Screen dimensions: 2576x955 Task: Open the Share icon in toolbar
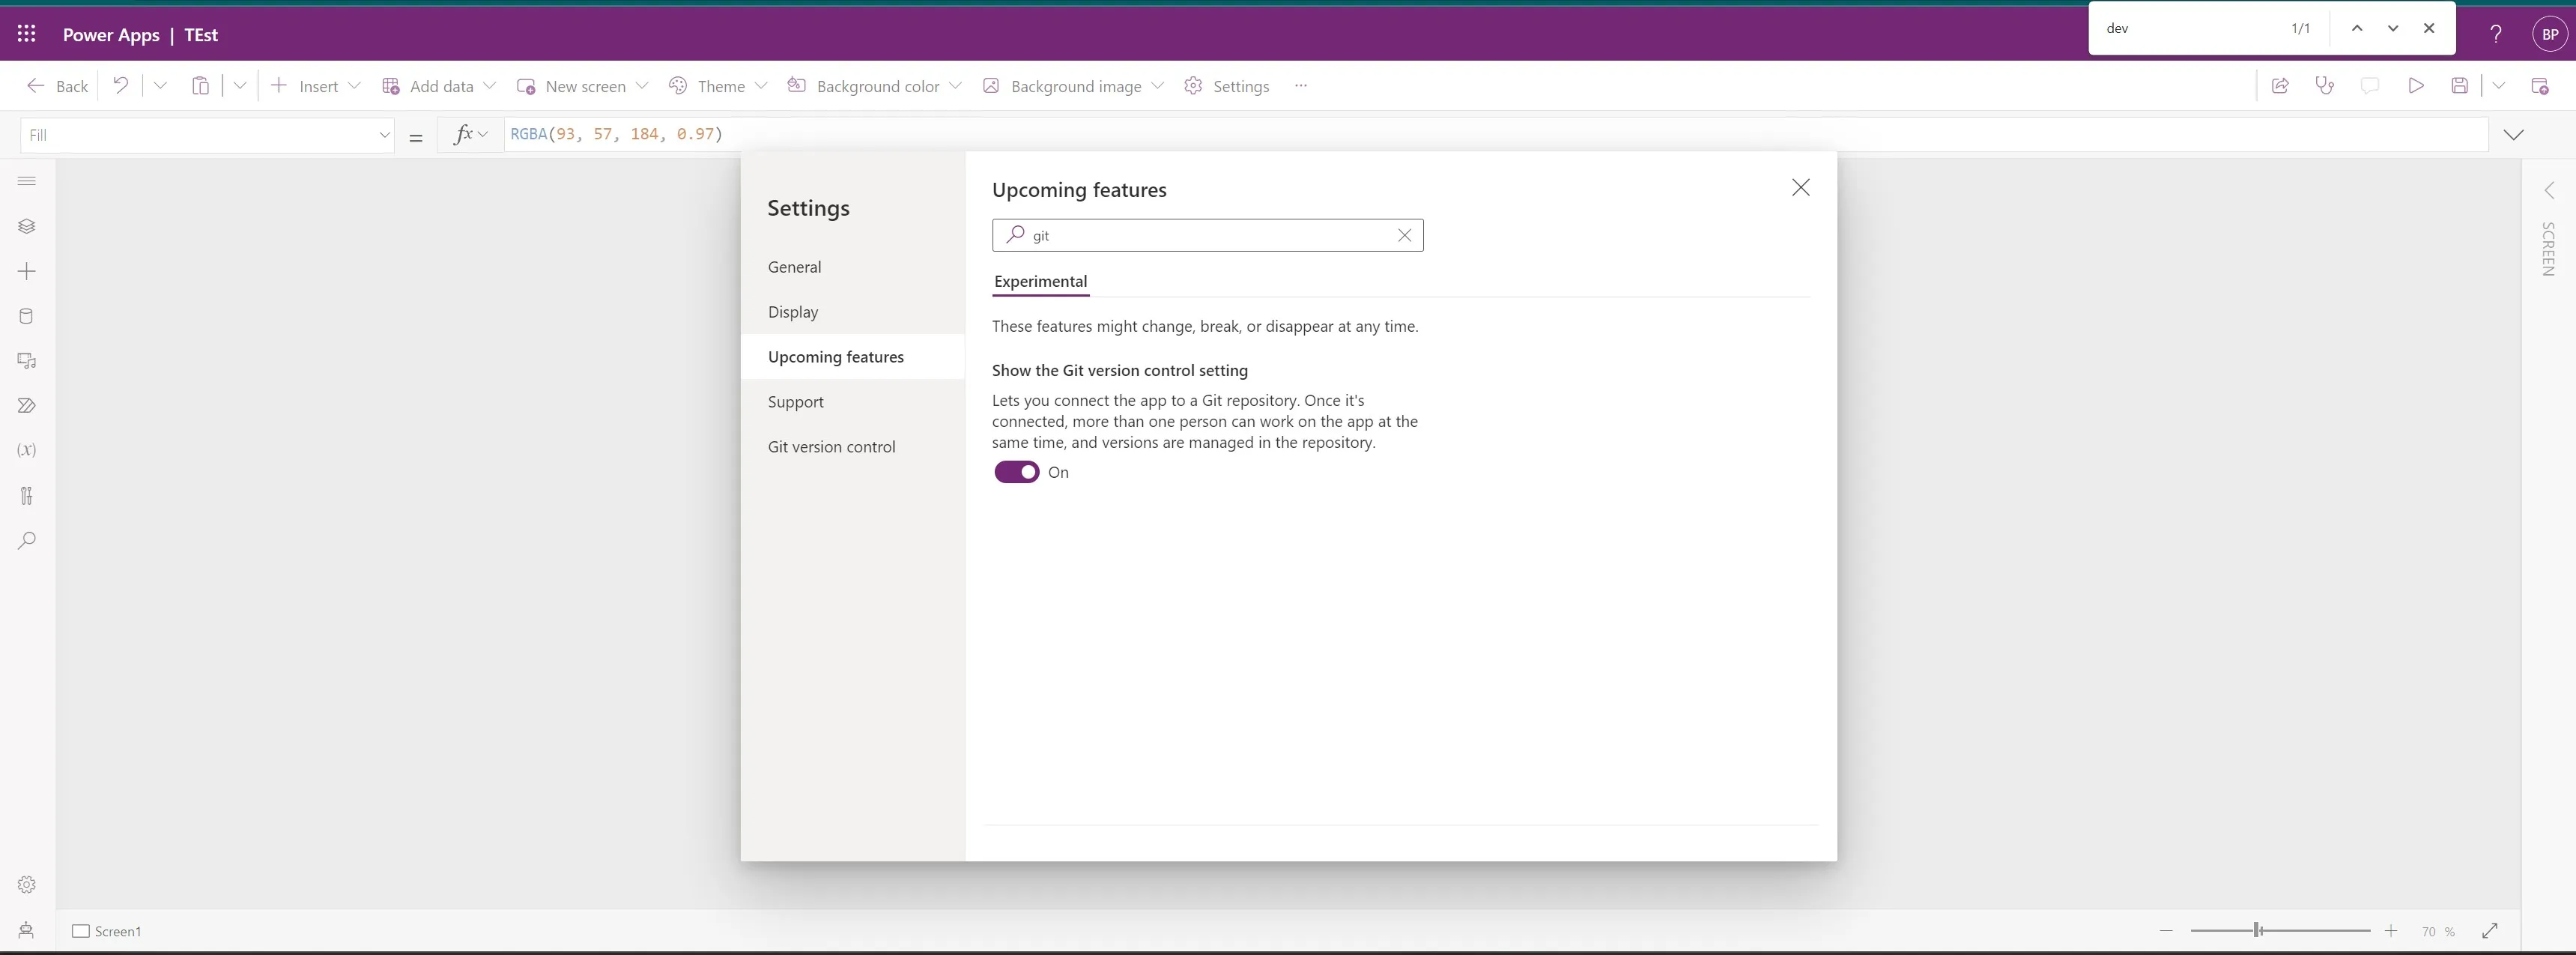[2280, 86]
